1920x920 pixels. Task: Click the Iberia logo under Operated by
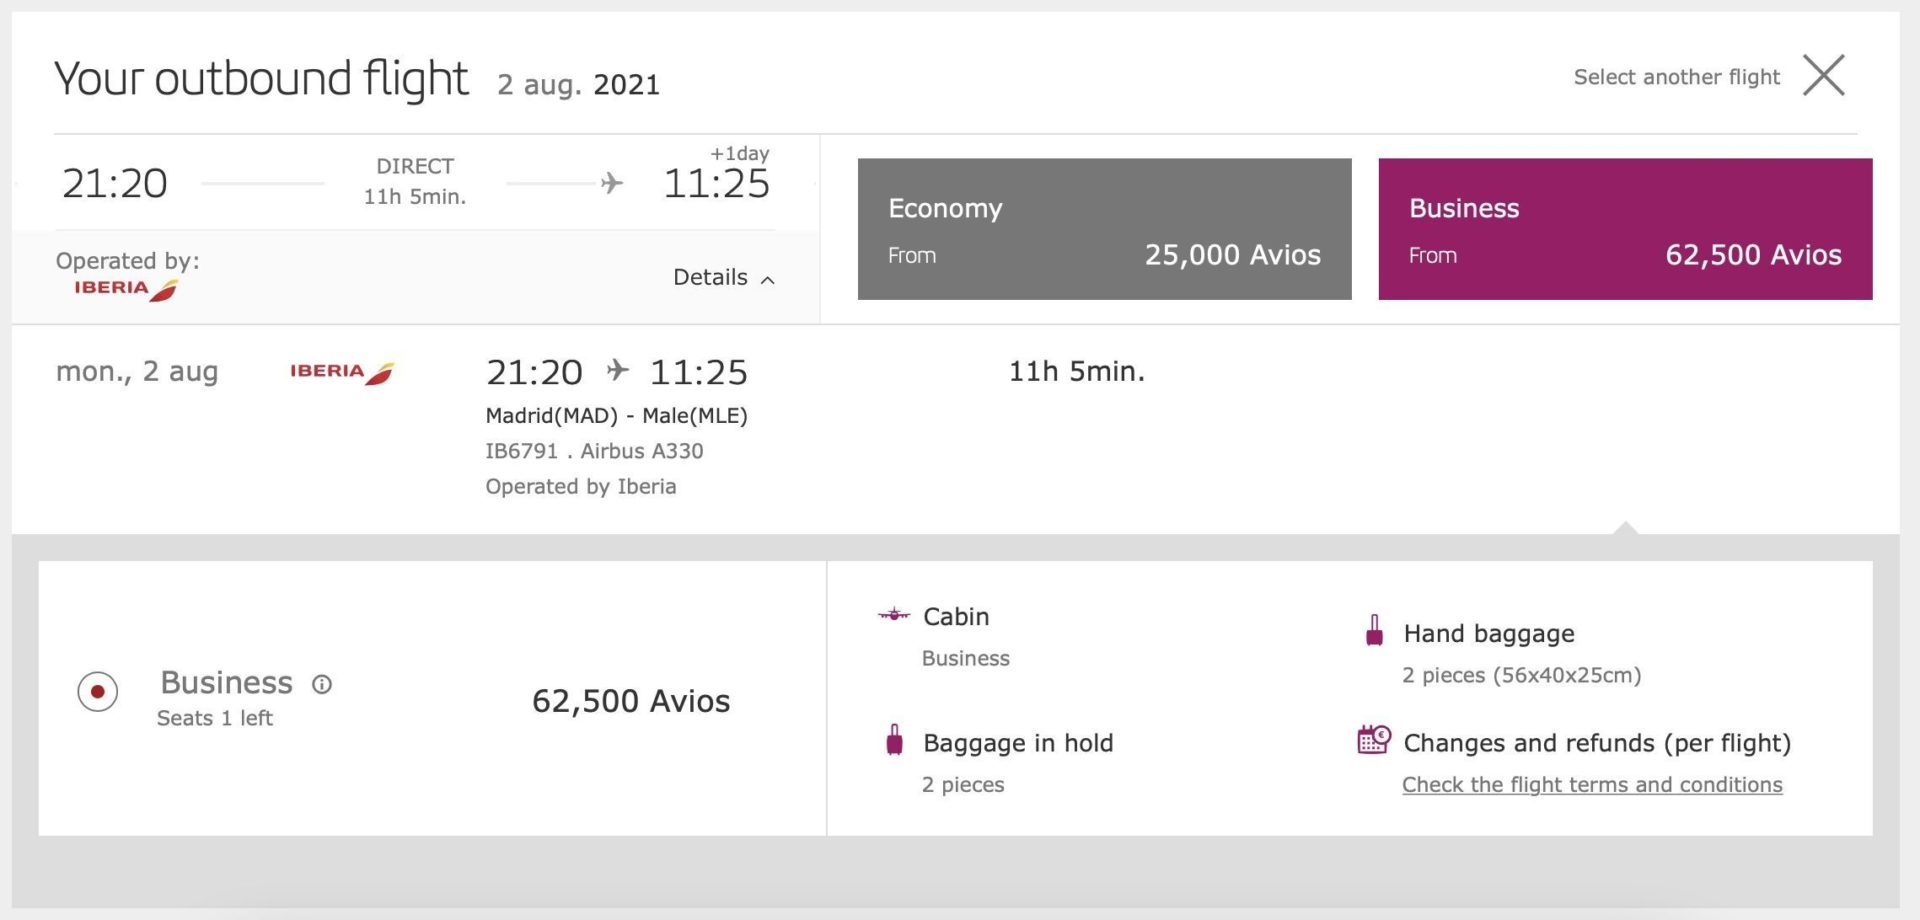126,289
